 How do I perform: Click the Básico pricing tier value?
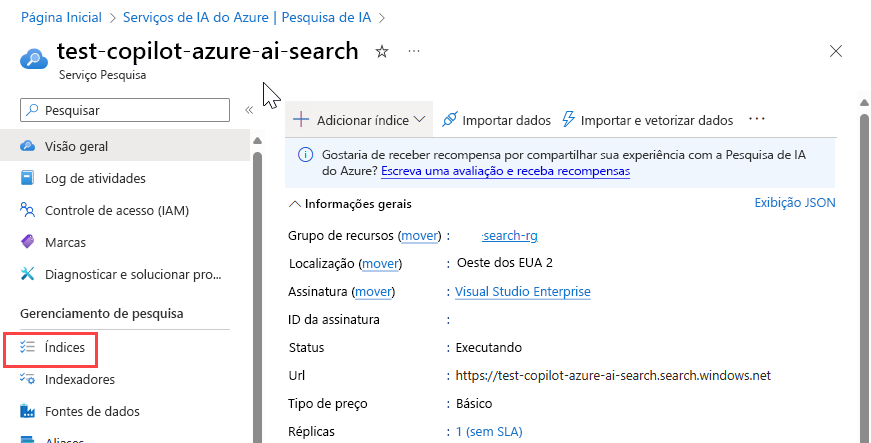click(474, 403)
